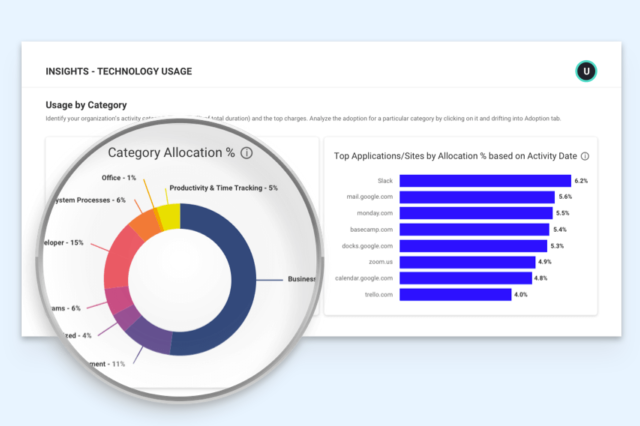Click the 4.0% value next to trello.com
The image size is (640, 426).
coord(521,295)
